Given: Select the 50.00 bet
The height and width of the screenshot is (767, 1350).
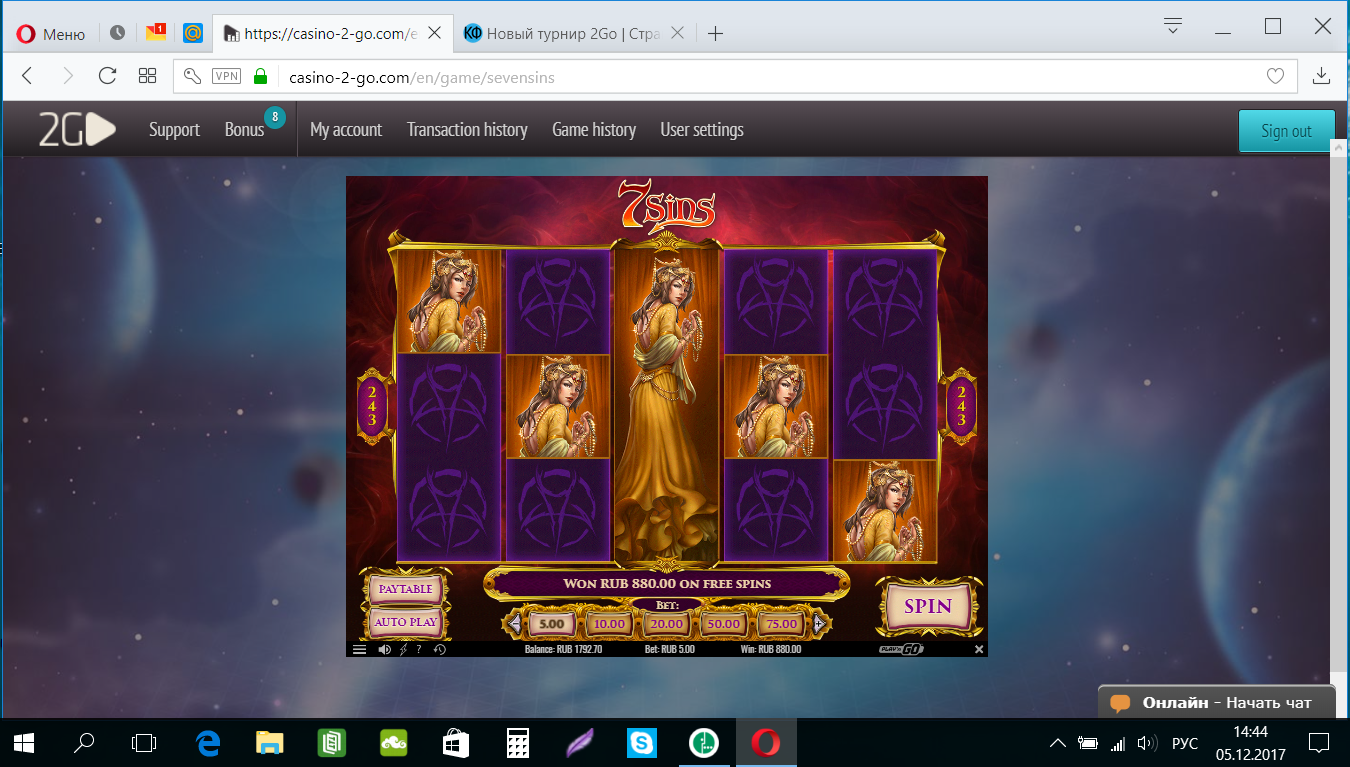Looking at the screenshot, I should pyautogui.click(x=724, y=624).
